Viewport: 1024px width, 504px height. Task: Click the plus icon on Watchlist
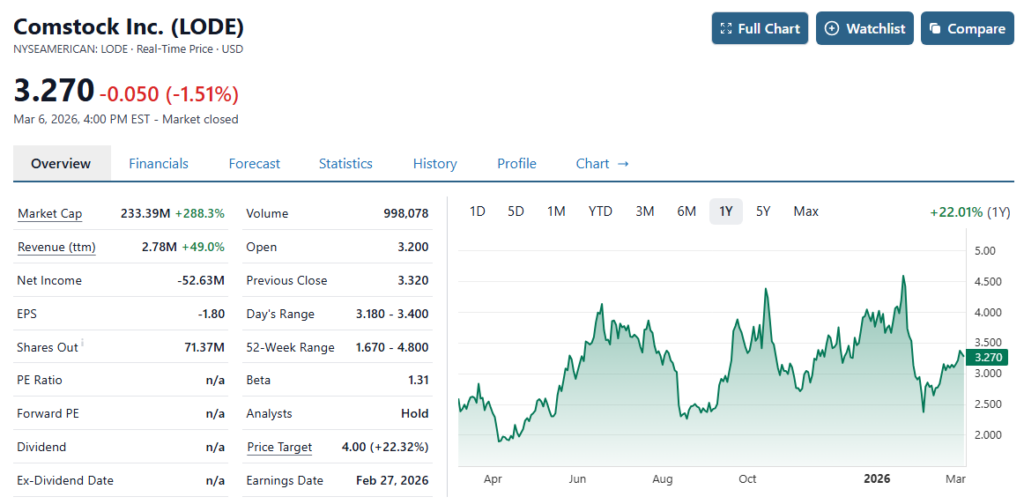click(x=832, y=29)
